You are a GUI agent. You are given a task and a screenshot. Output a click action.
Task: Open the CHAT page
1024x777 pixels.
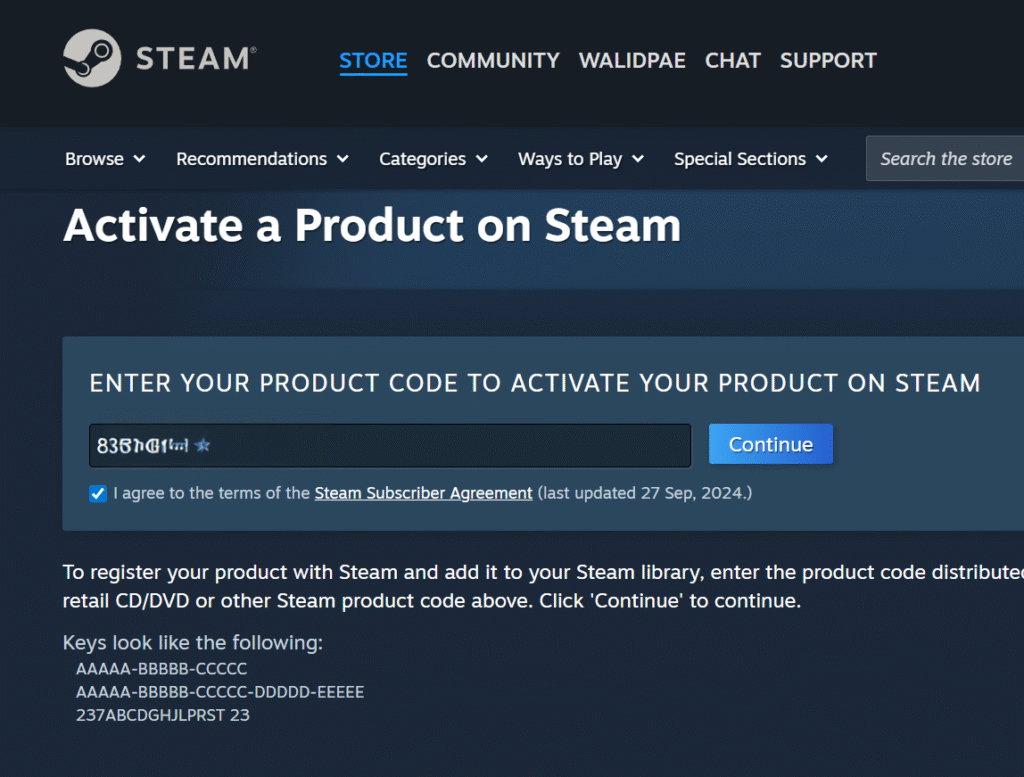(733, 61)
